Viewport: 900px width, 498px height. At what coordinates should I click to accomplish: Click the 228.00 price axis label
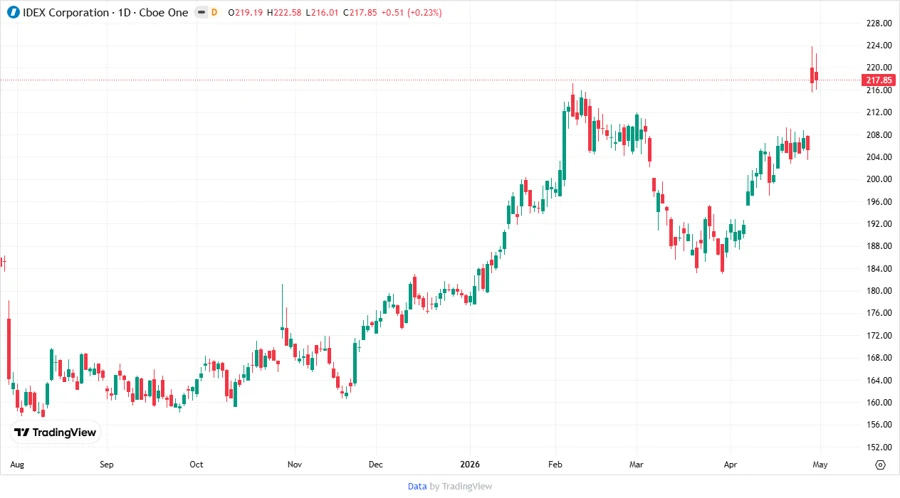pyautogui.click(x=879, y=23)
